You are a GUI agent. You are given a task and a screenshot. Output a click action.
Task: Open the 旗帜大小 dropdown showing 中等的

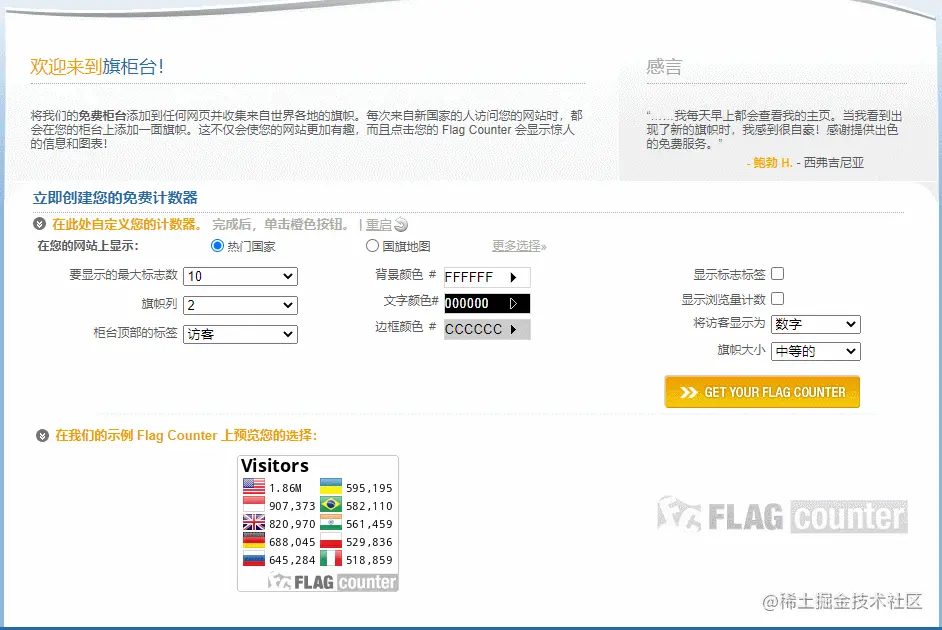click(816, 351)
